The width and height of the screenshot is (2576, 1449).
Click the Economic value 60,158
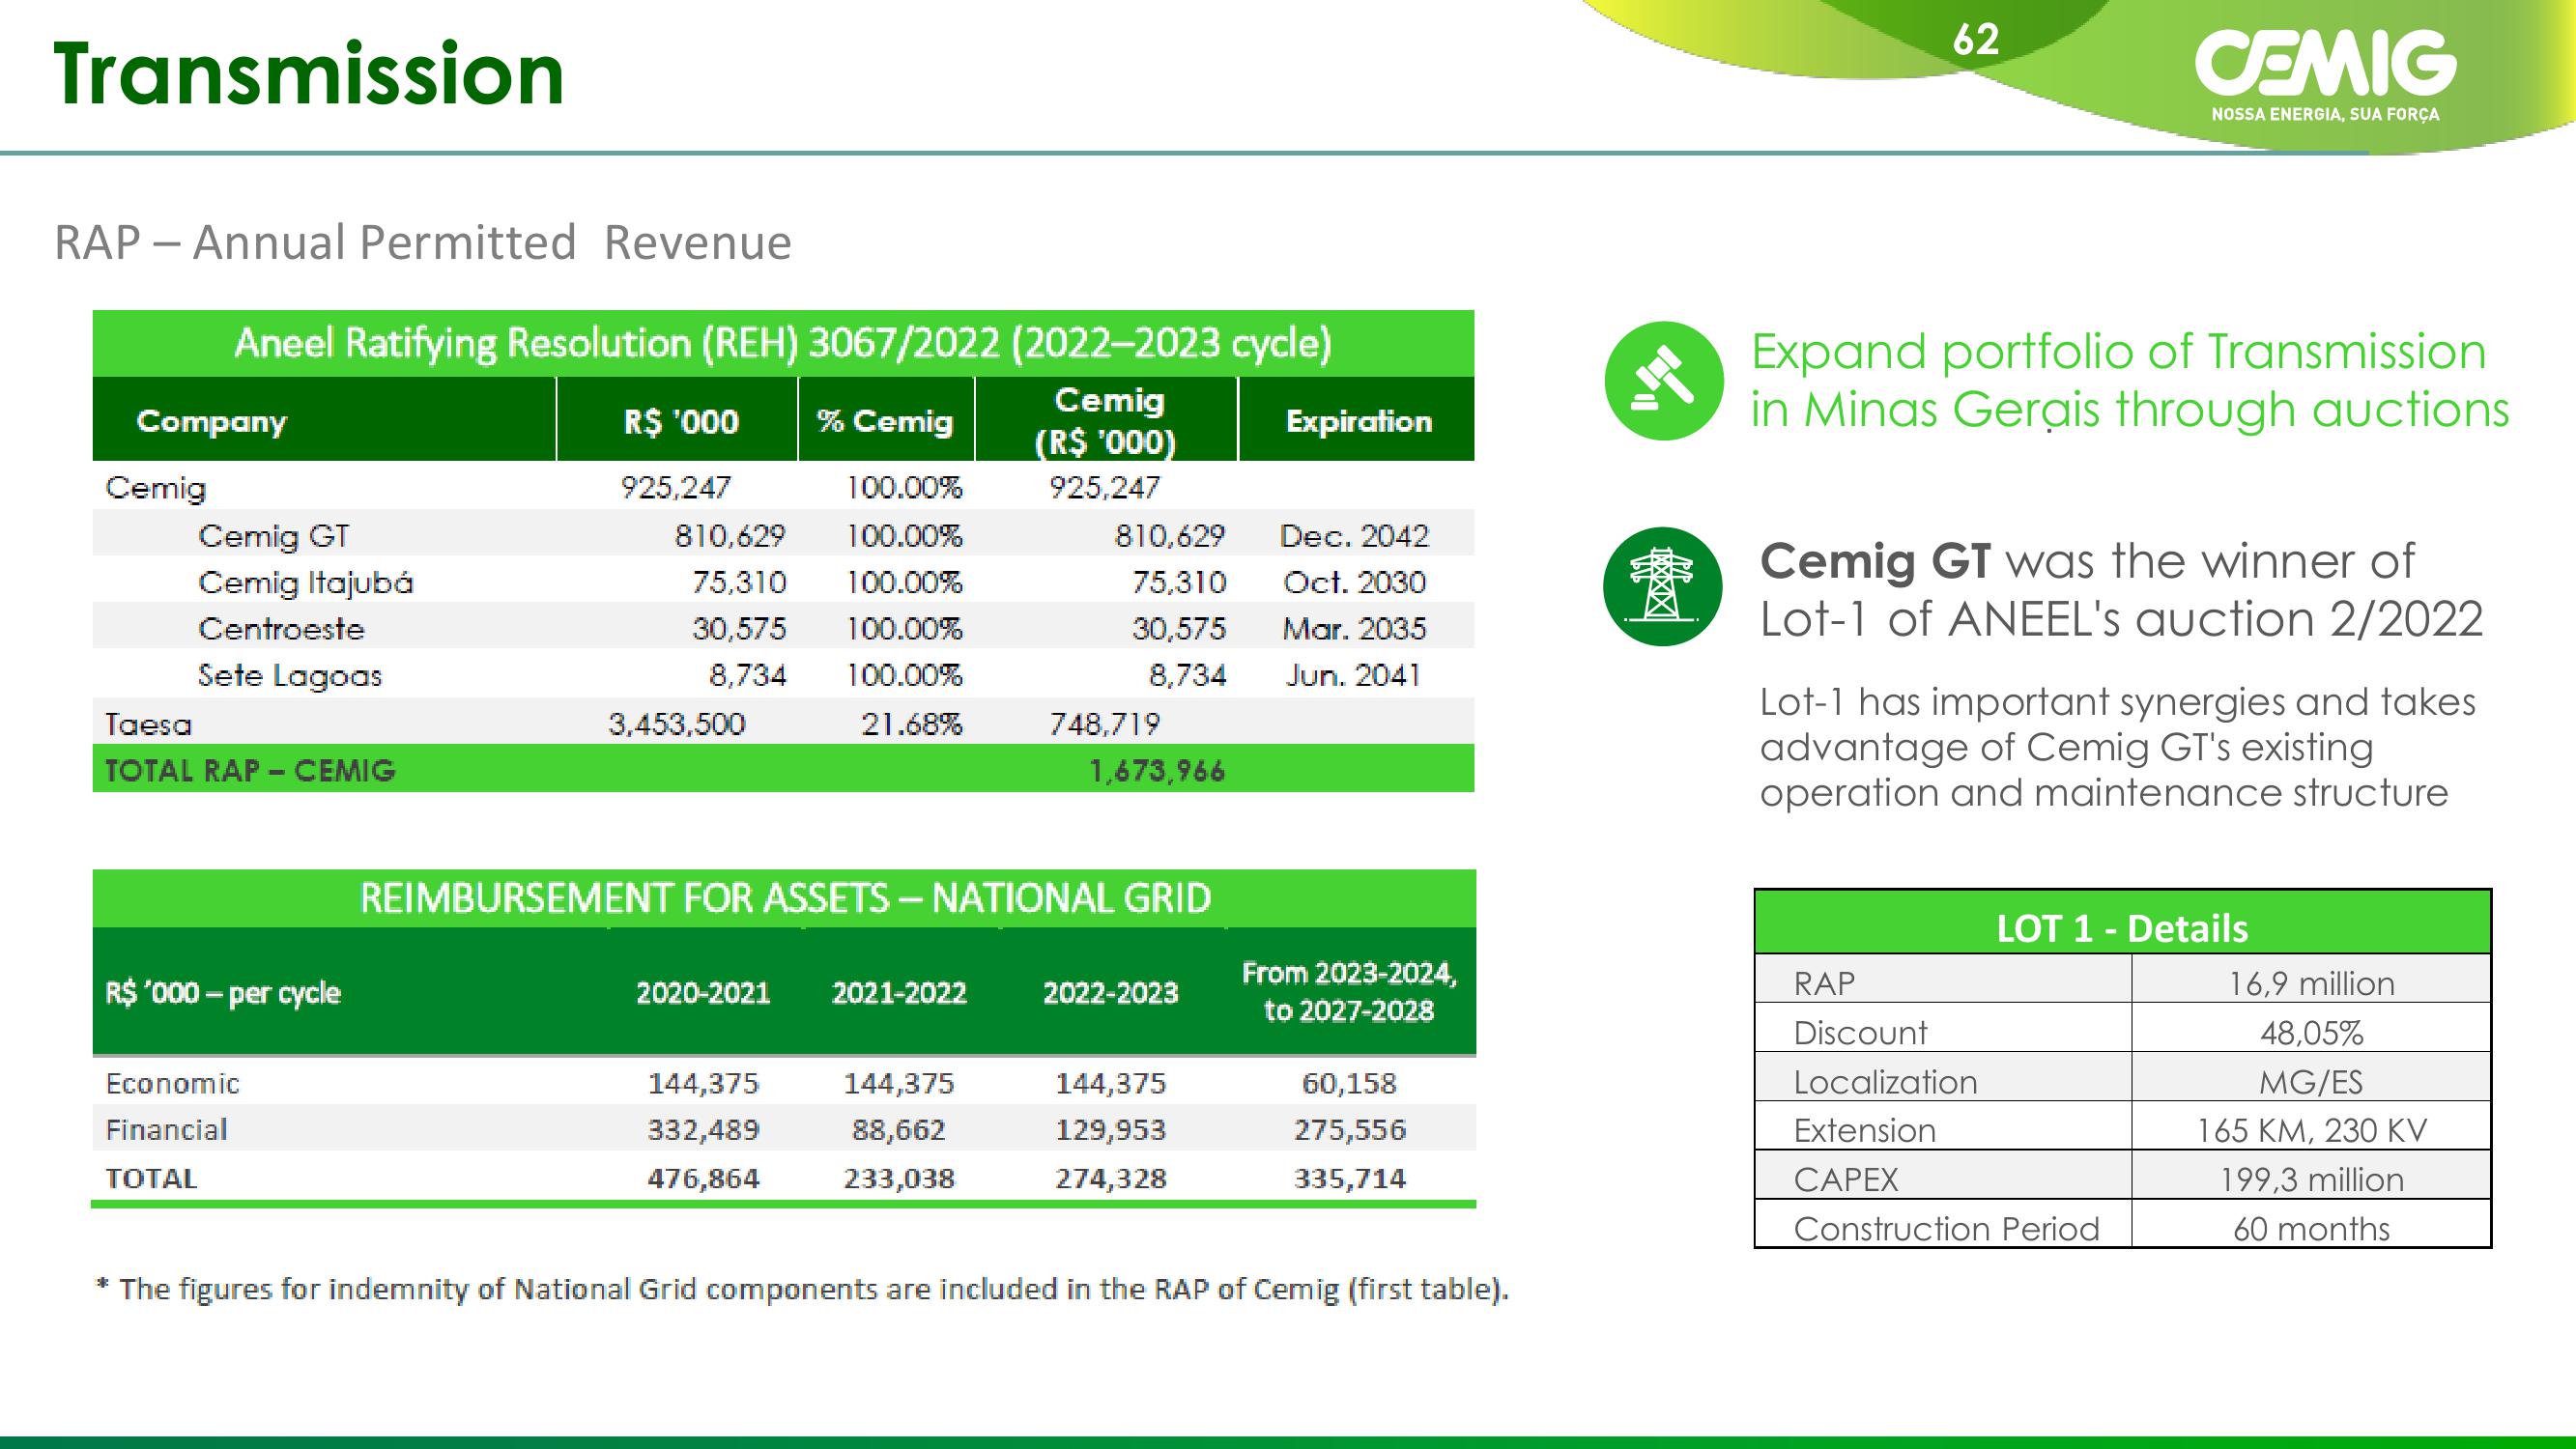tap(1349, 1084)
